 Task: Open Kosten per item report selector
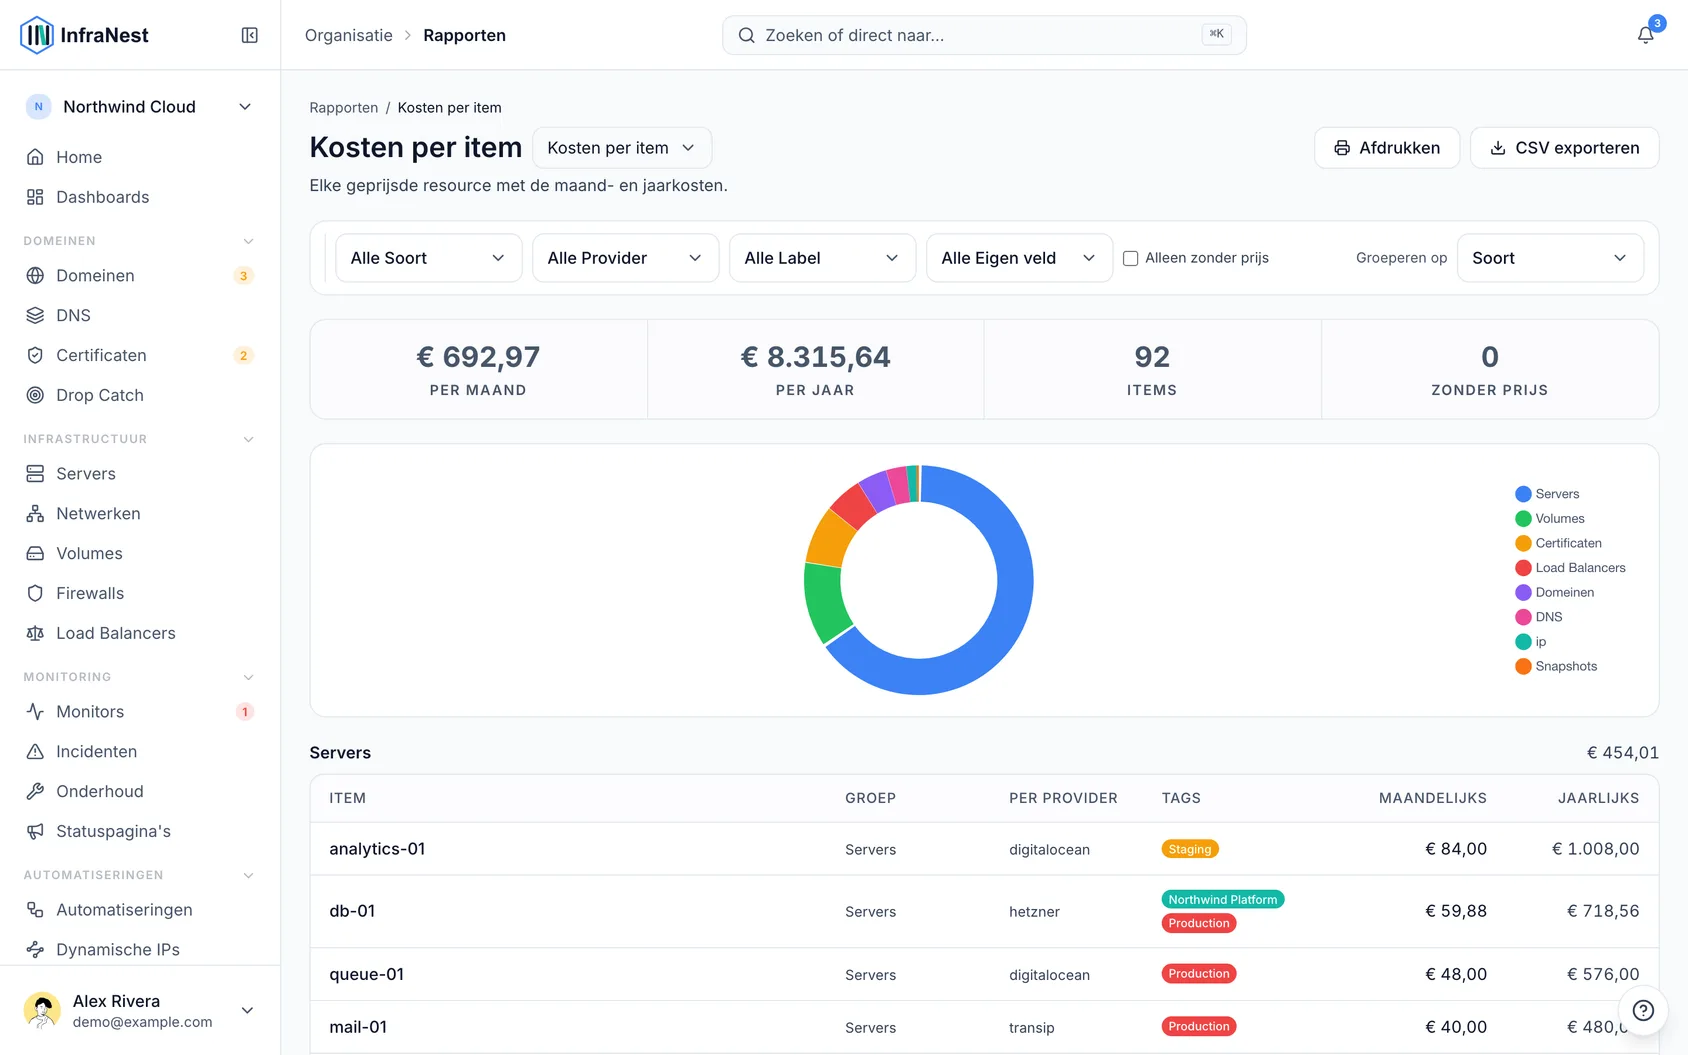click(622, 148)
